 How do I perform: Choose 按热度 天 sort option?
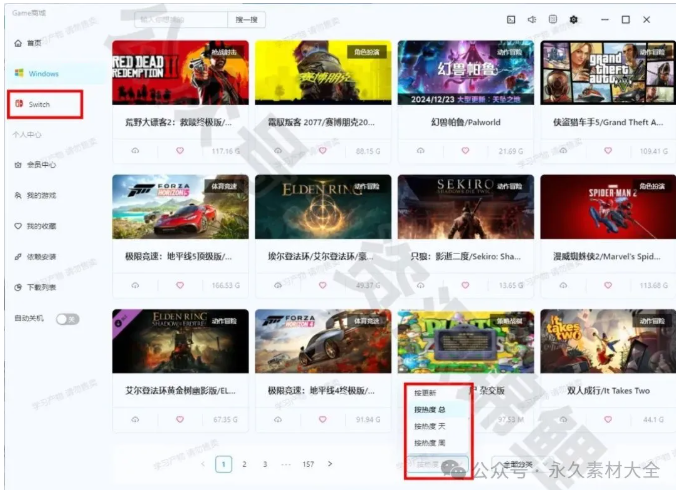click(x=438, y=426)
